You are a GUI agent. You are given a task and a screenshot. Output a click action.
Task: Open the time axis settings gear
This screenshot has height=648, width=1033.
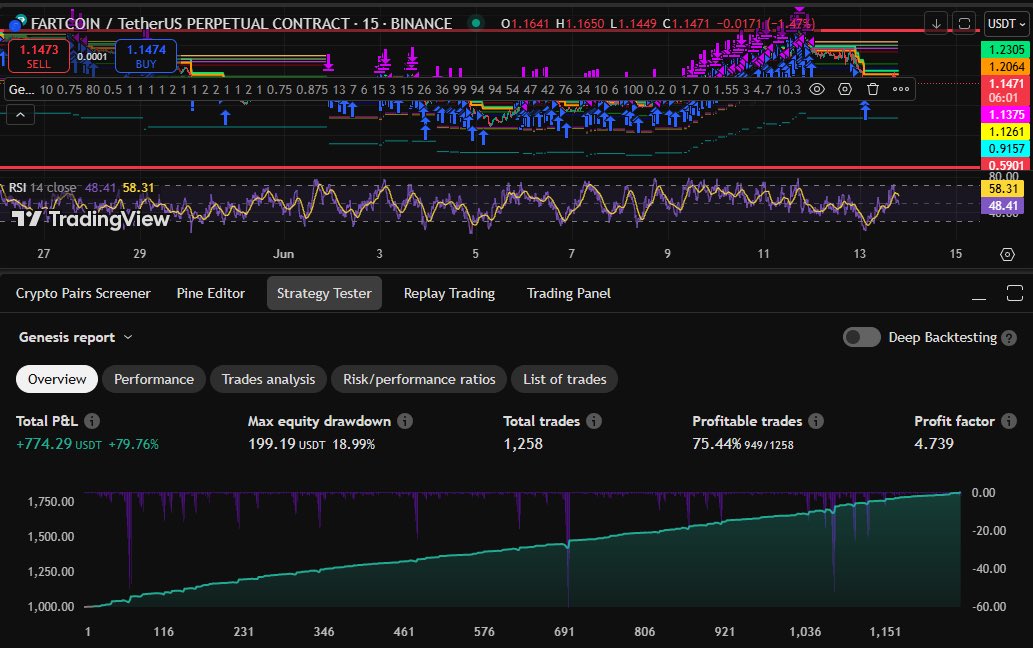[x=1007, y=254]
